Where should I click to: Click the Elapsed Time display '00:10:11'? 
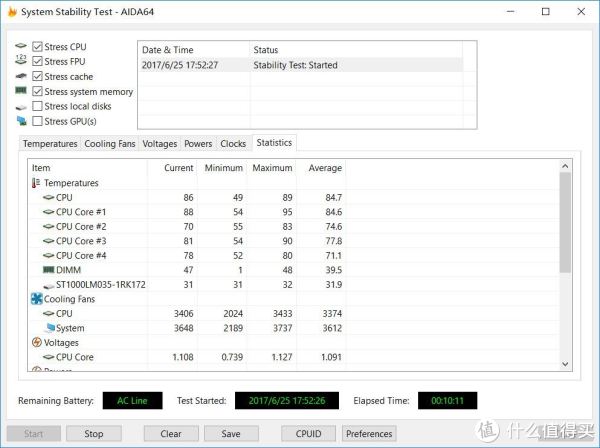coord(447,401)
